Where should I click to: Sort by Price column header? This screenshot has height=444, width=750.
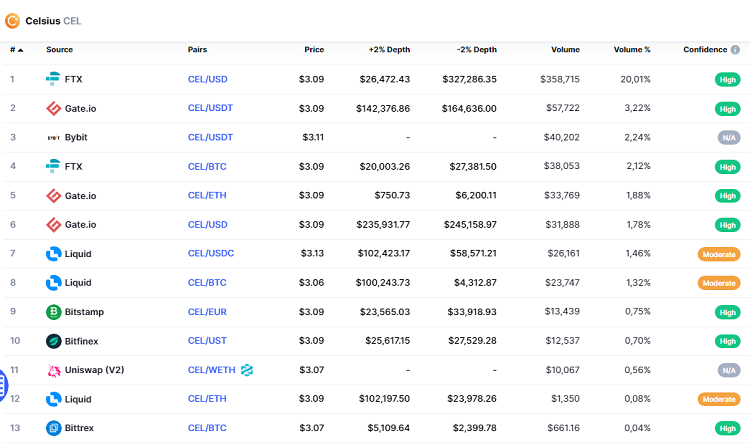[x=314, y=49]
